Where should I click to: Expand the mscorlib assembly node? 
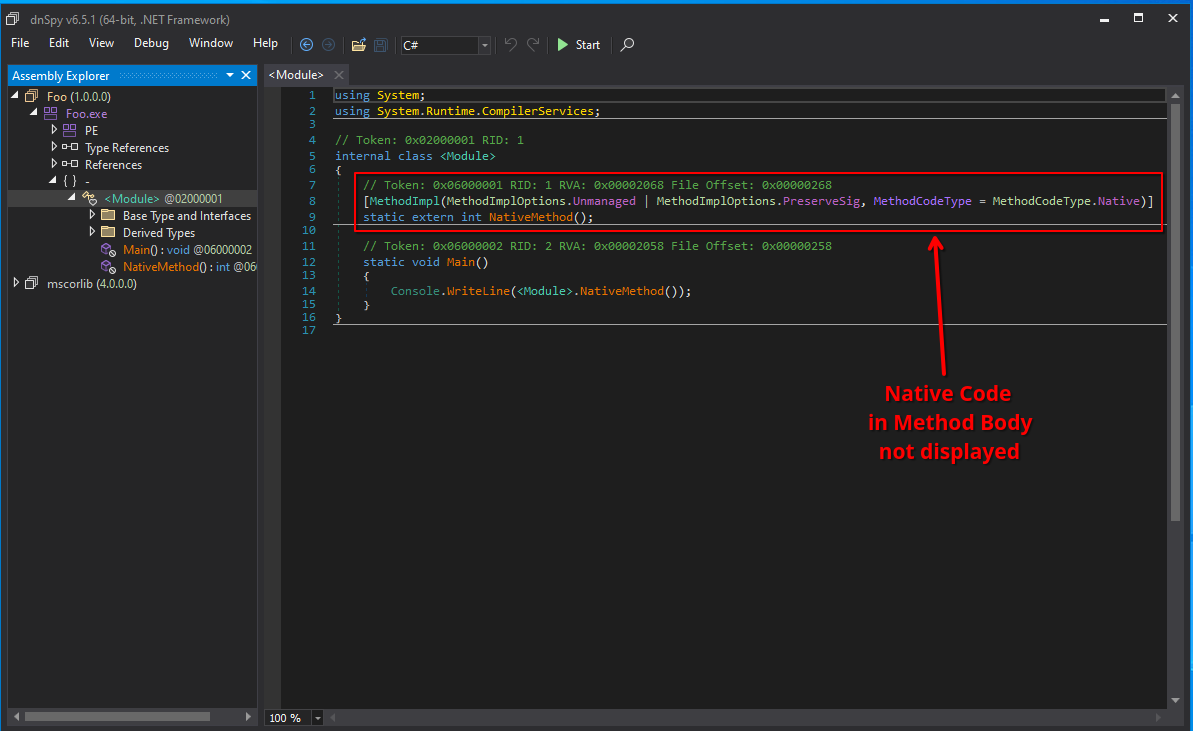17,284
